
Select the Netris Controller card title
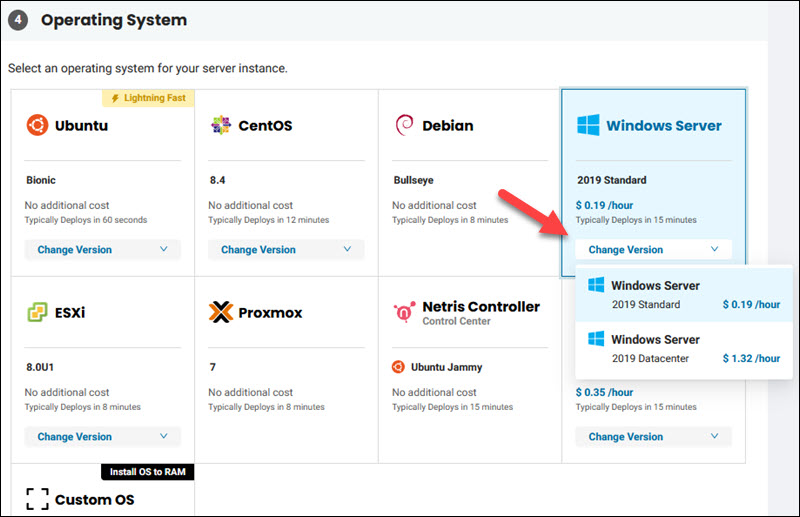click(481, 306)
